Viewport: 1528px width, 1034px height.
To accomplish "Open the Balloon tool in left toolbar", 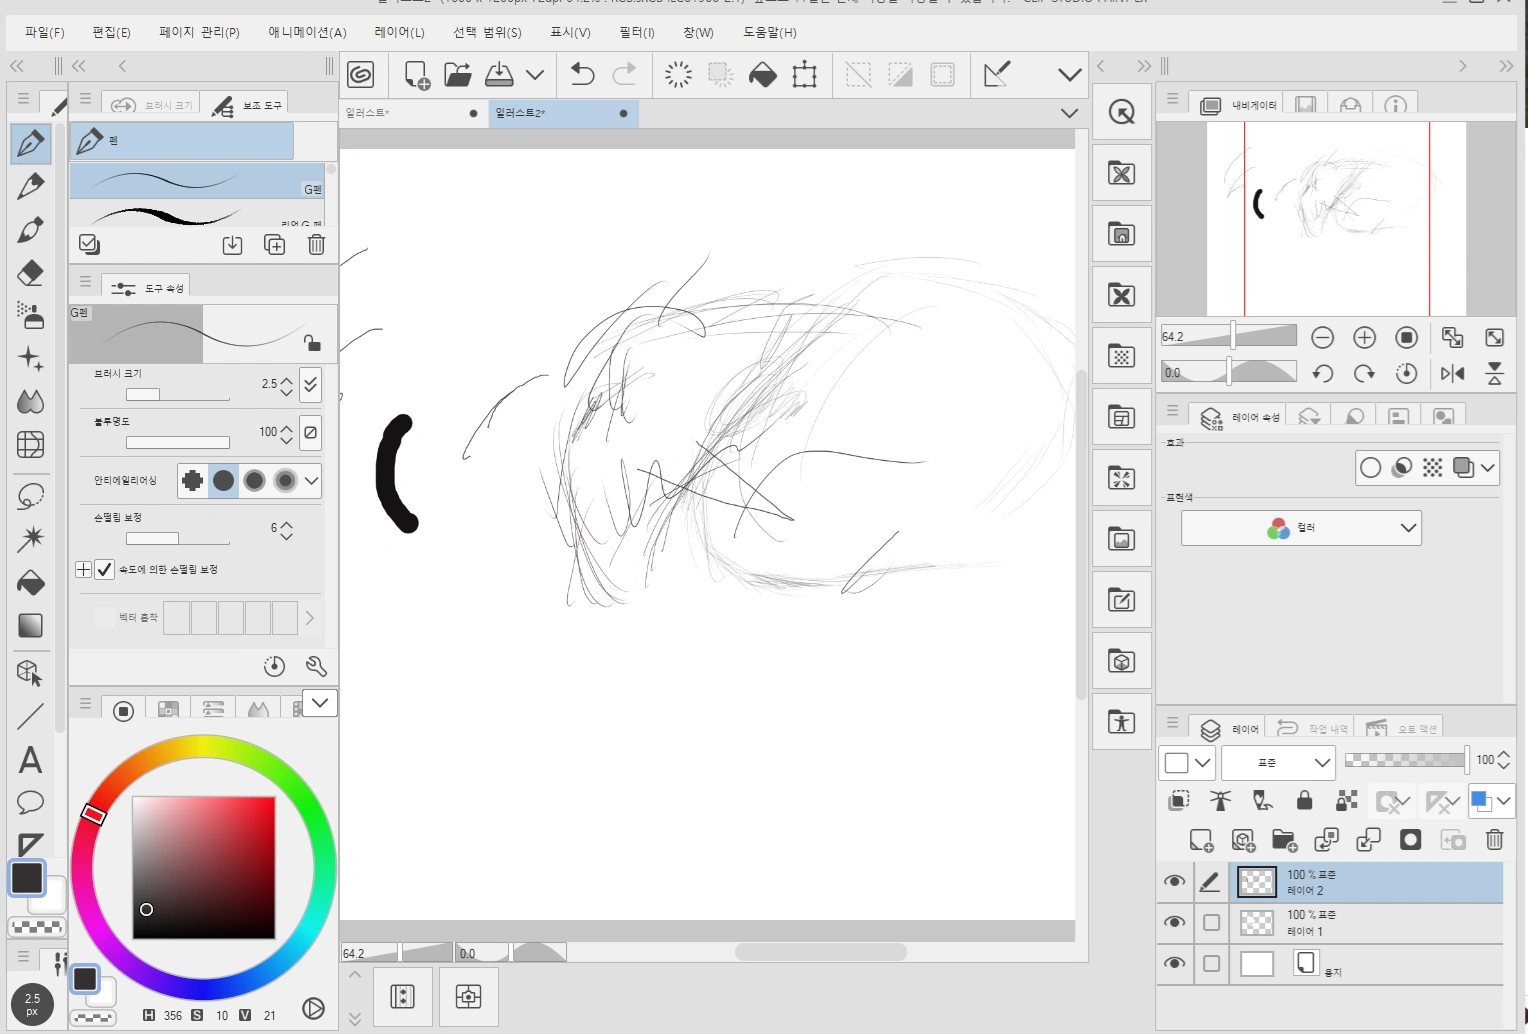I will (30, 802).
